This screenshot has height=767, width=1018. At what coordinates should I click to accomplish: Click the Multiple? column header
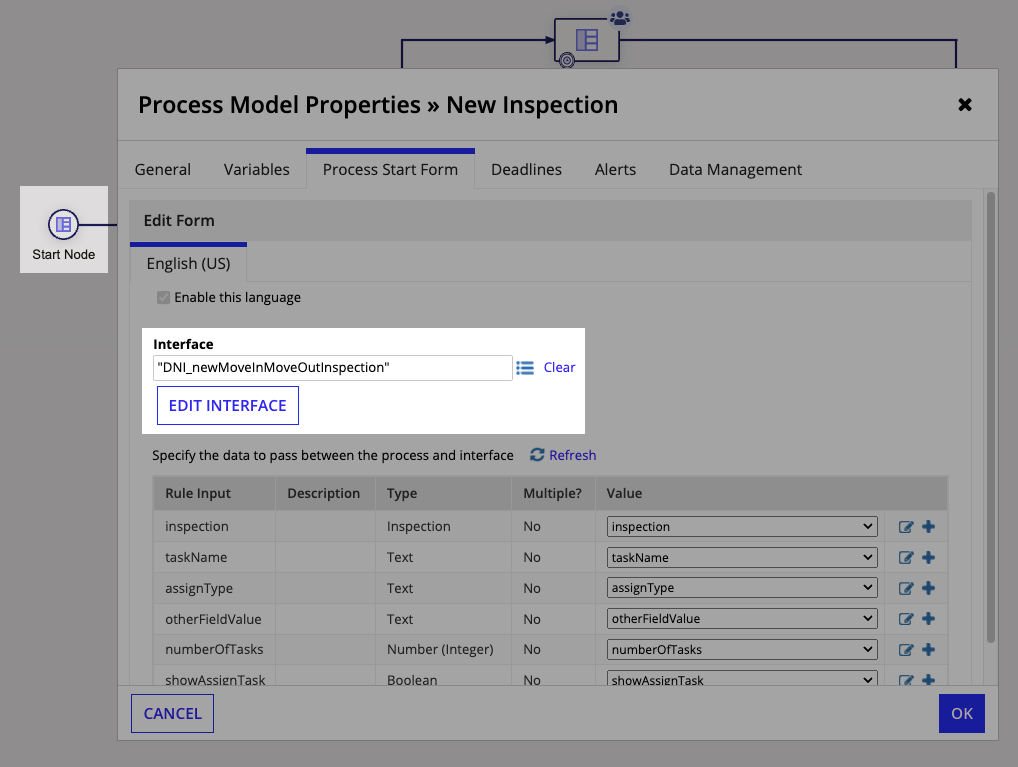click(552, 493)
